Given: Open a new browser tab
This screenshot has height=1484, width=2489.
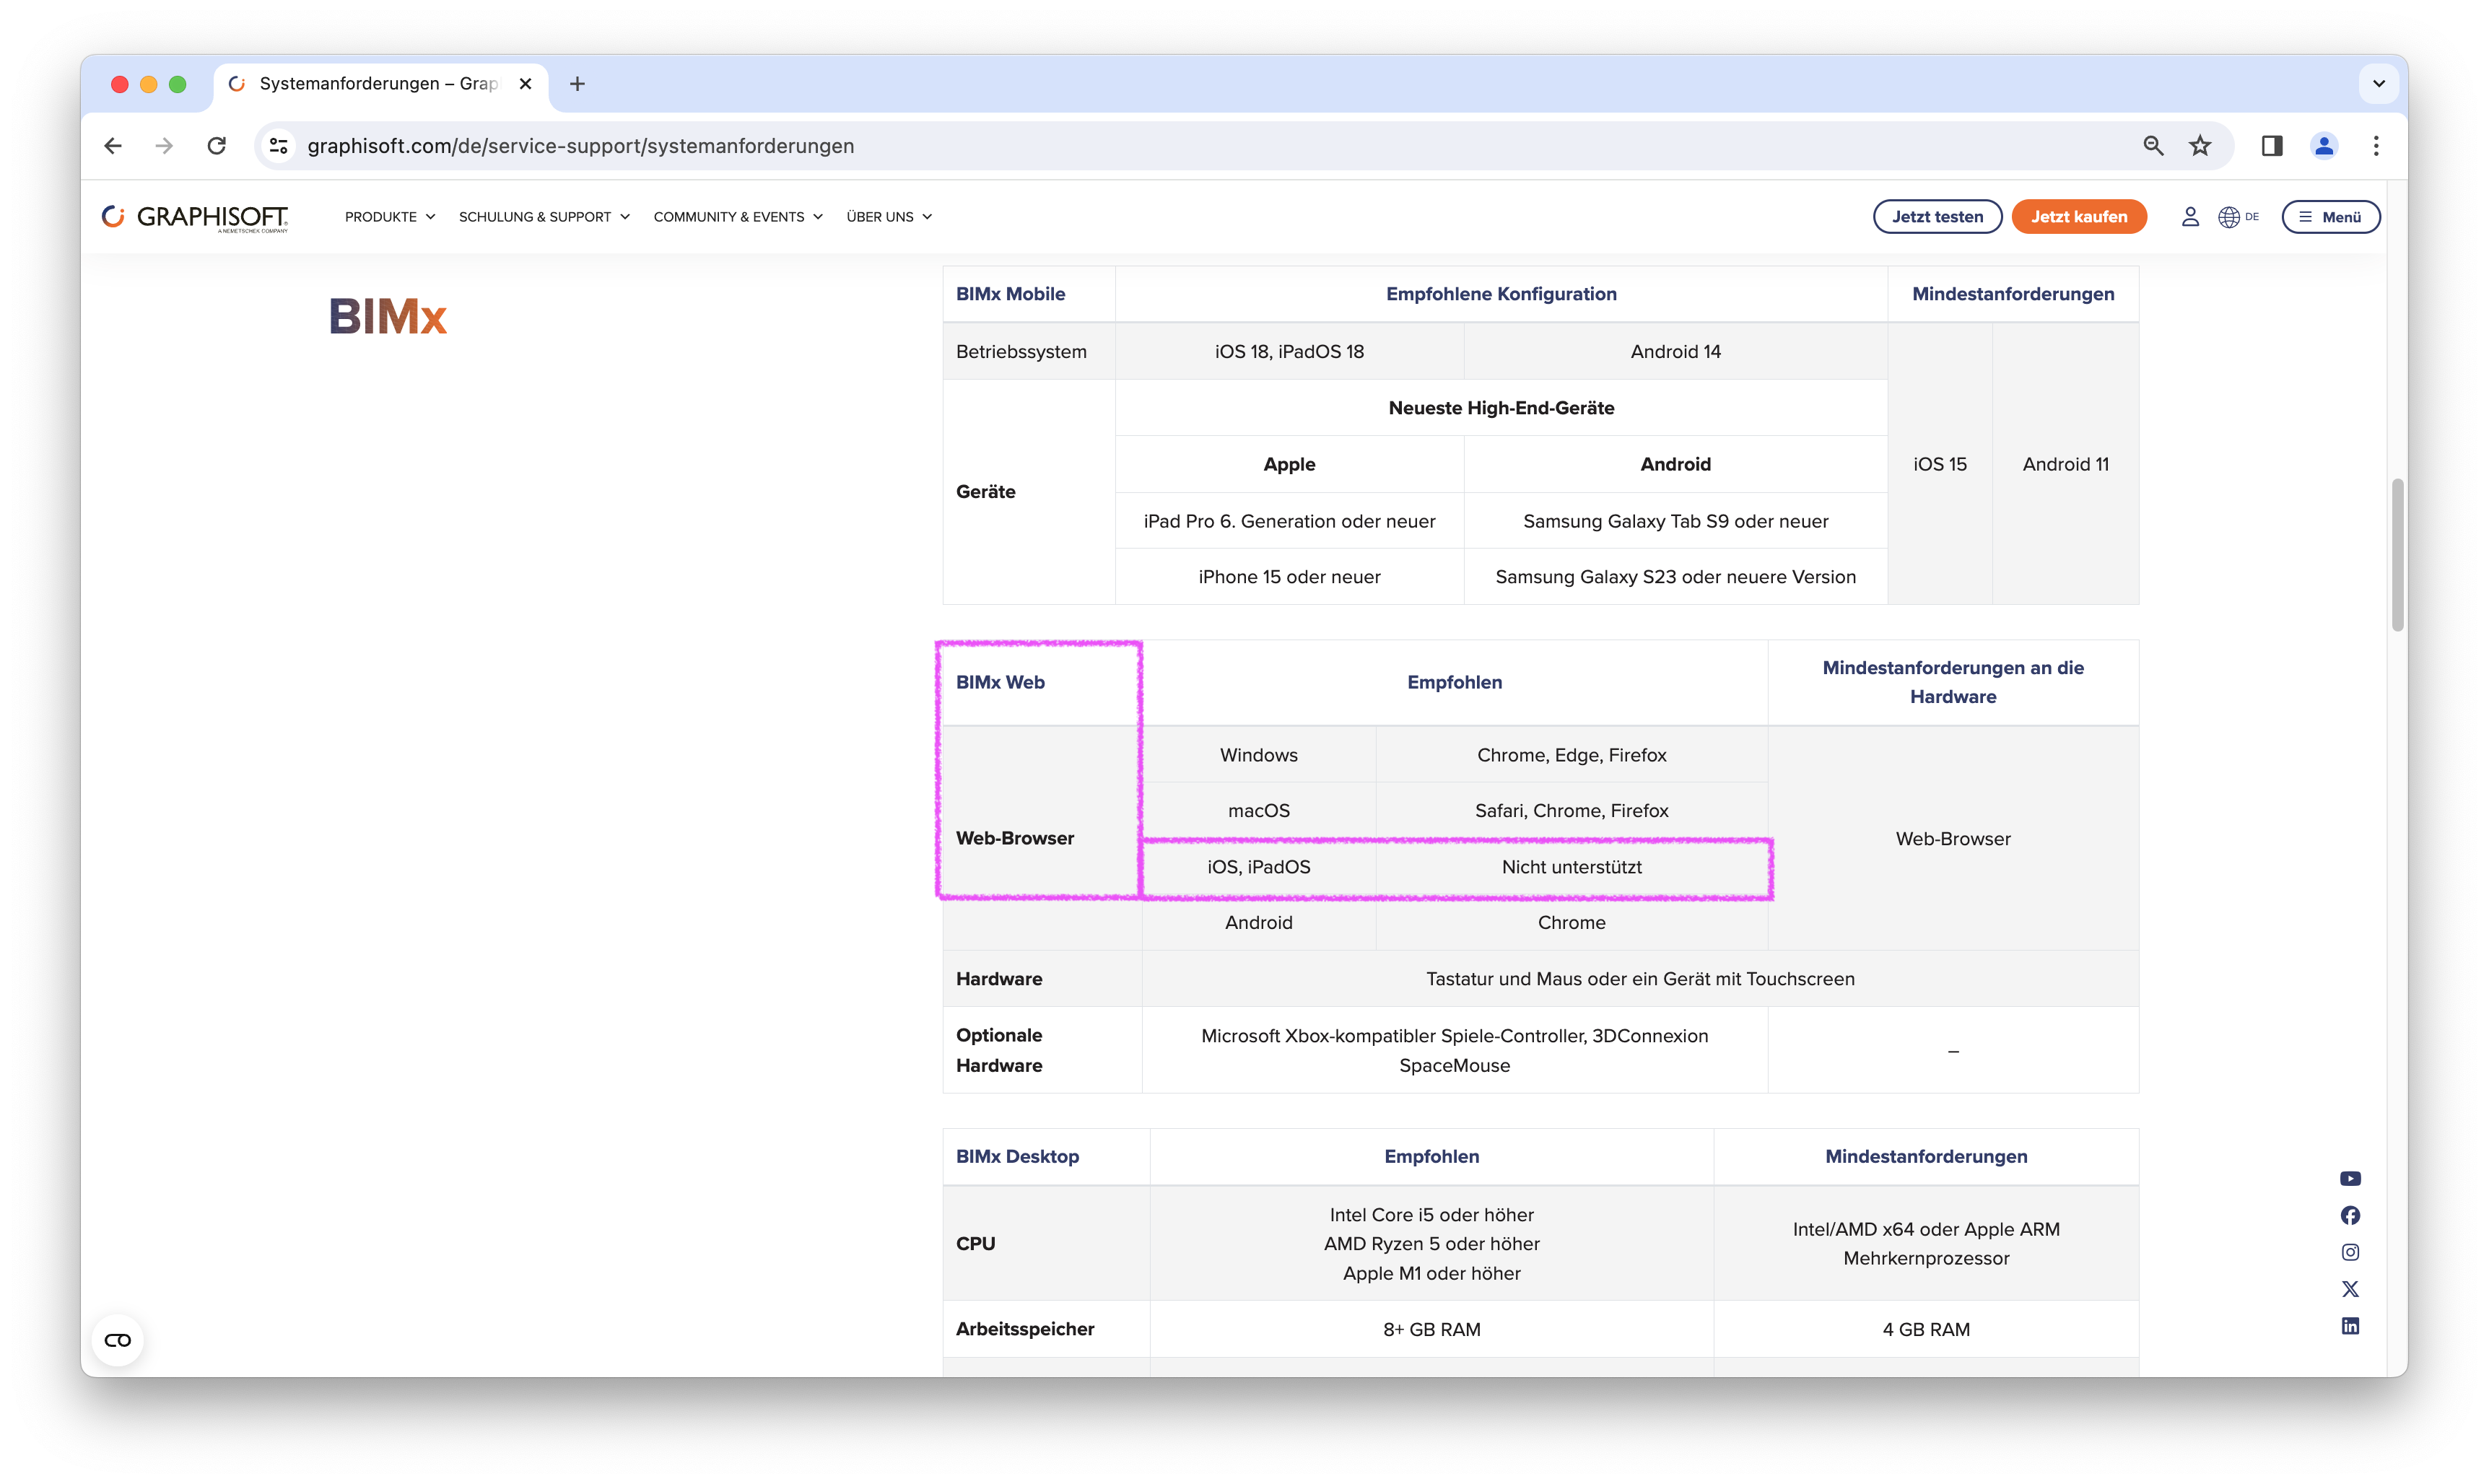Looking at the screenshot, I should pos(577,84).
